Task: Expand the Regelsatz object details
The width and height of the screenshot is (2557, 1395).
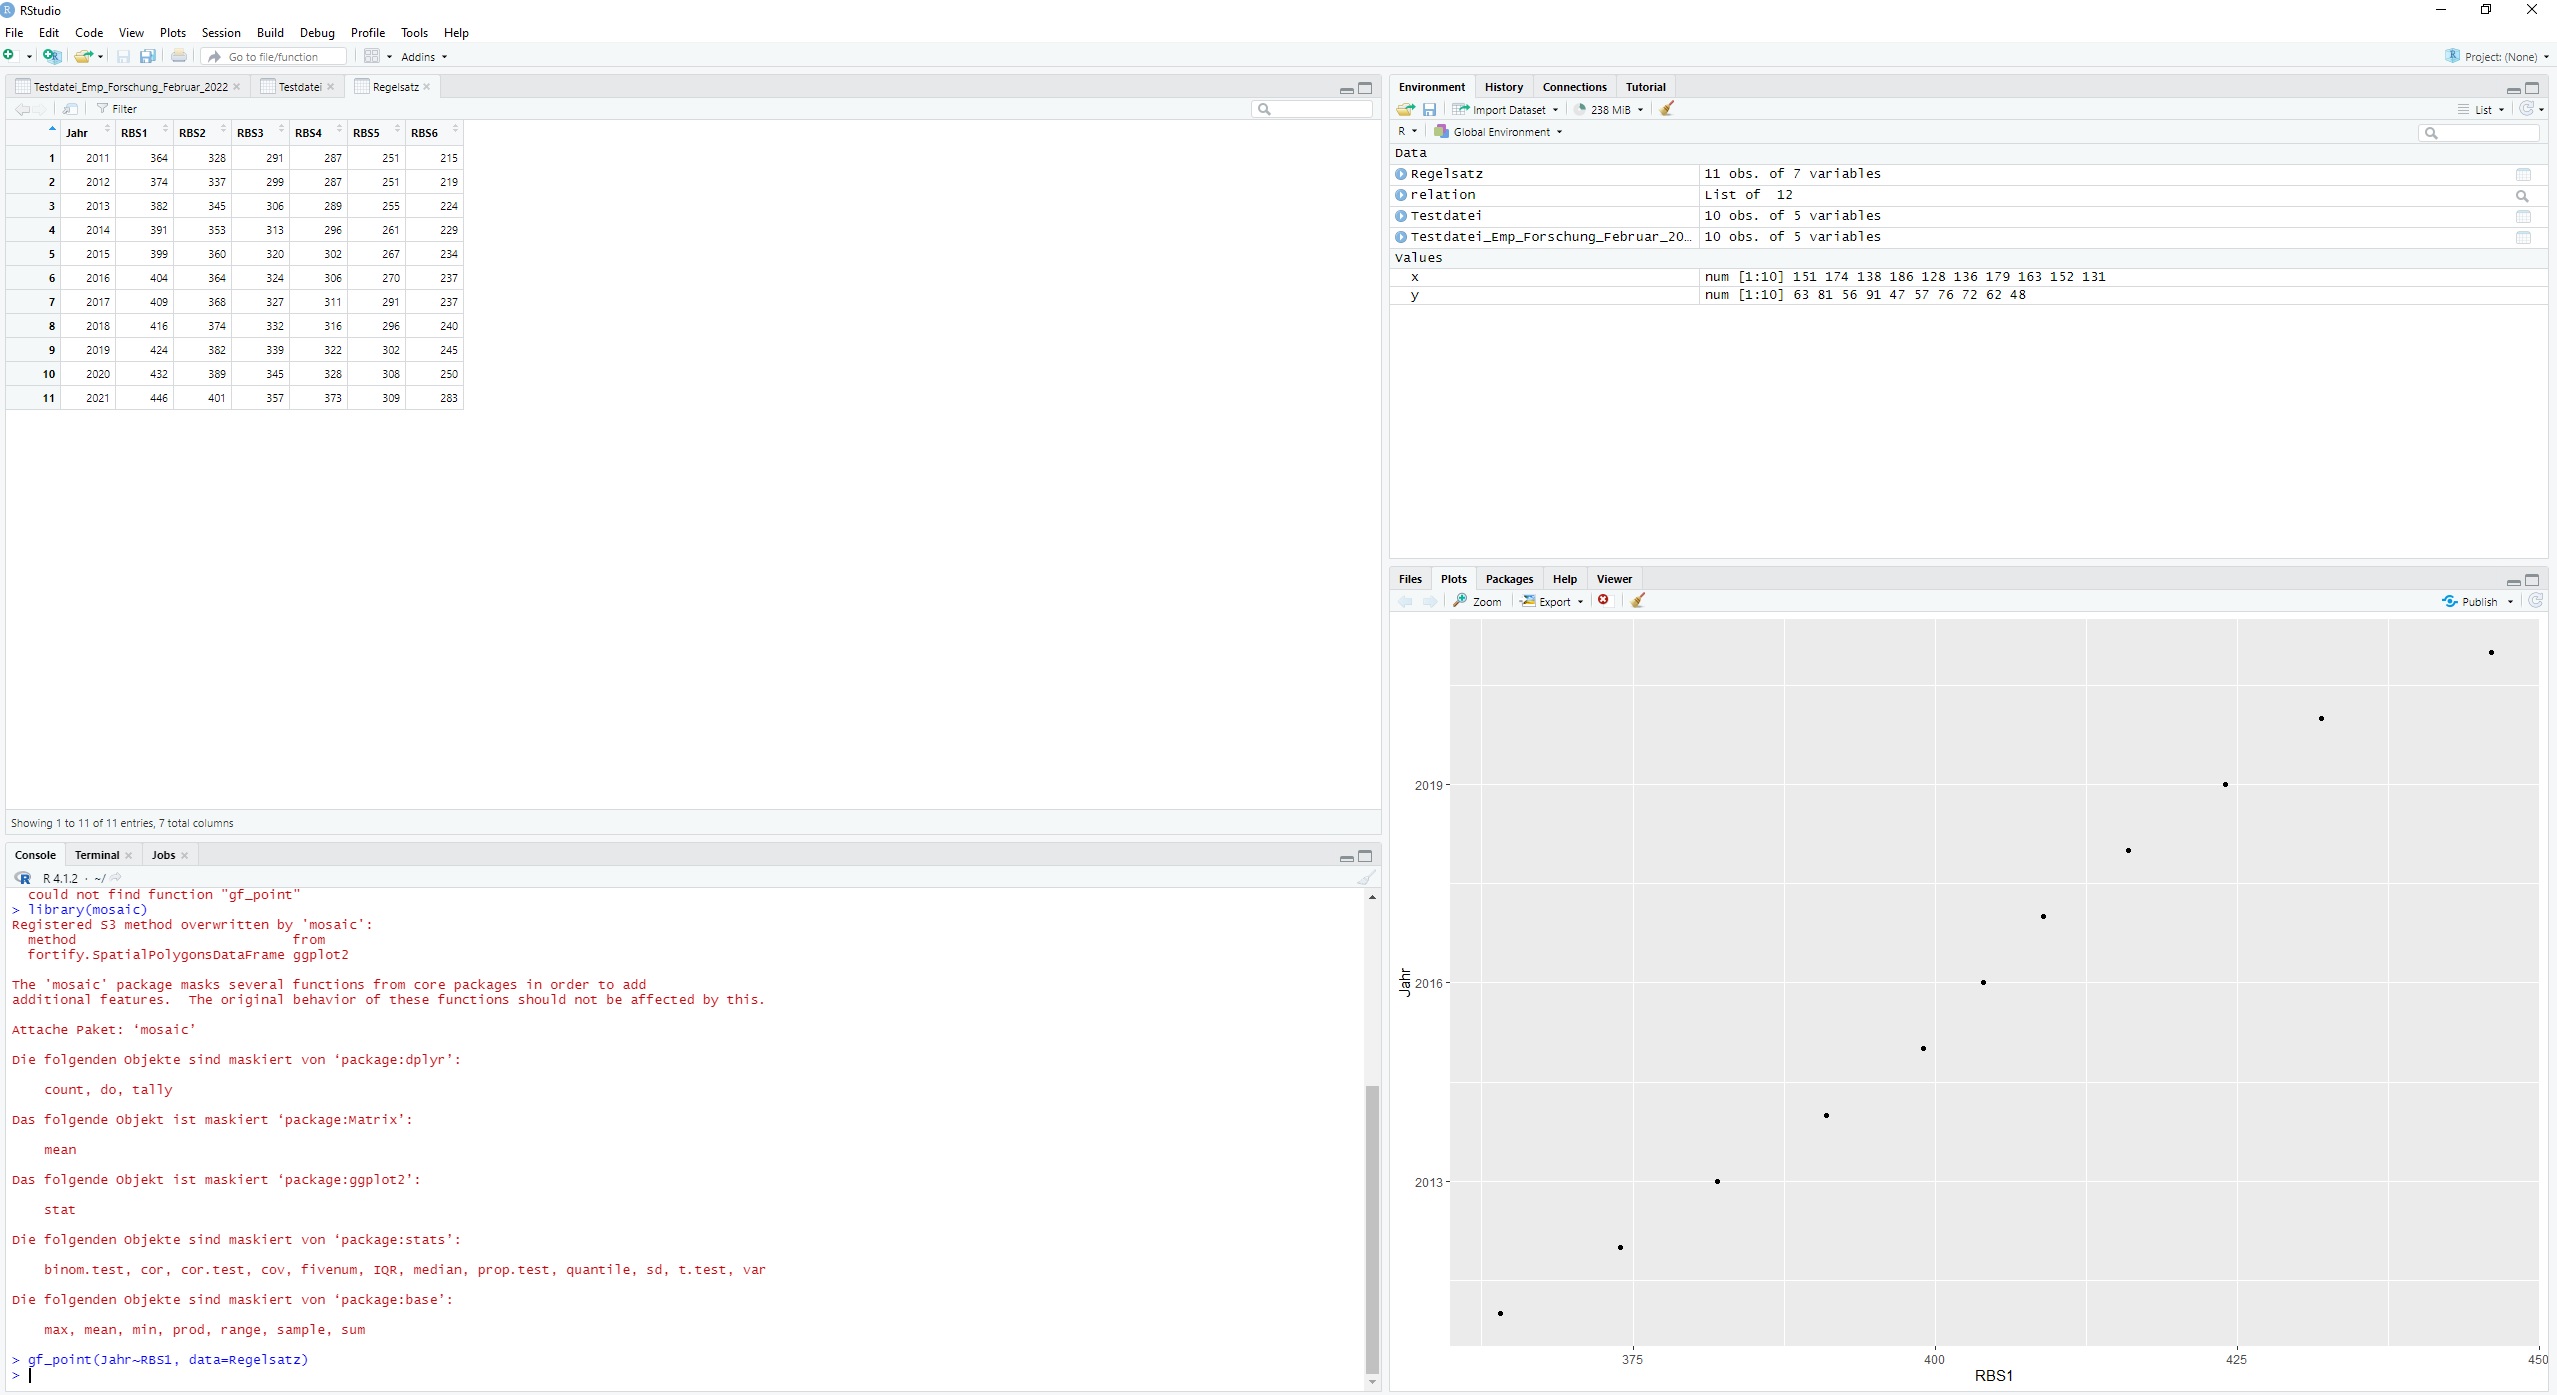Action: tap(1401, 174)
